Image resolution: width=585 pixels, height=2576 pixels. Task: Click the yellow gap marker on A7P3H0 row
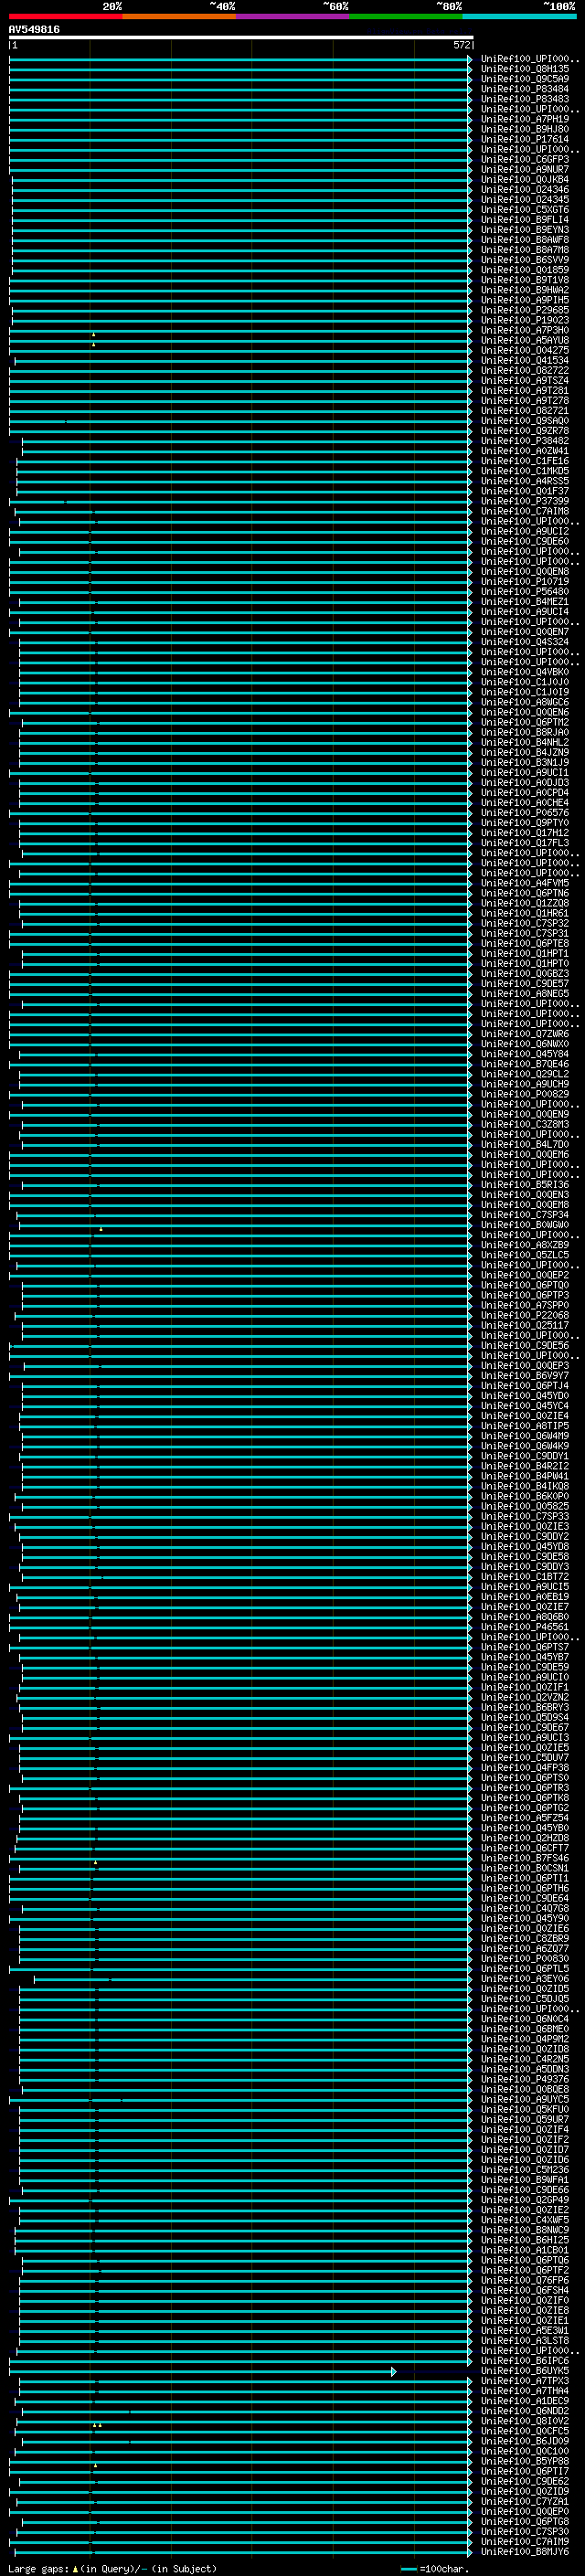[94, 334]
